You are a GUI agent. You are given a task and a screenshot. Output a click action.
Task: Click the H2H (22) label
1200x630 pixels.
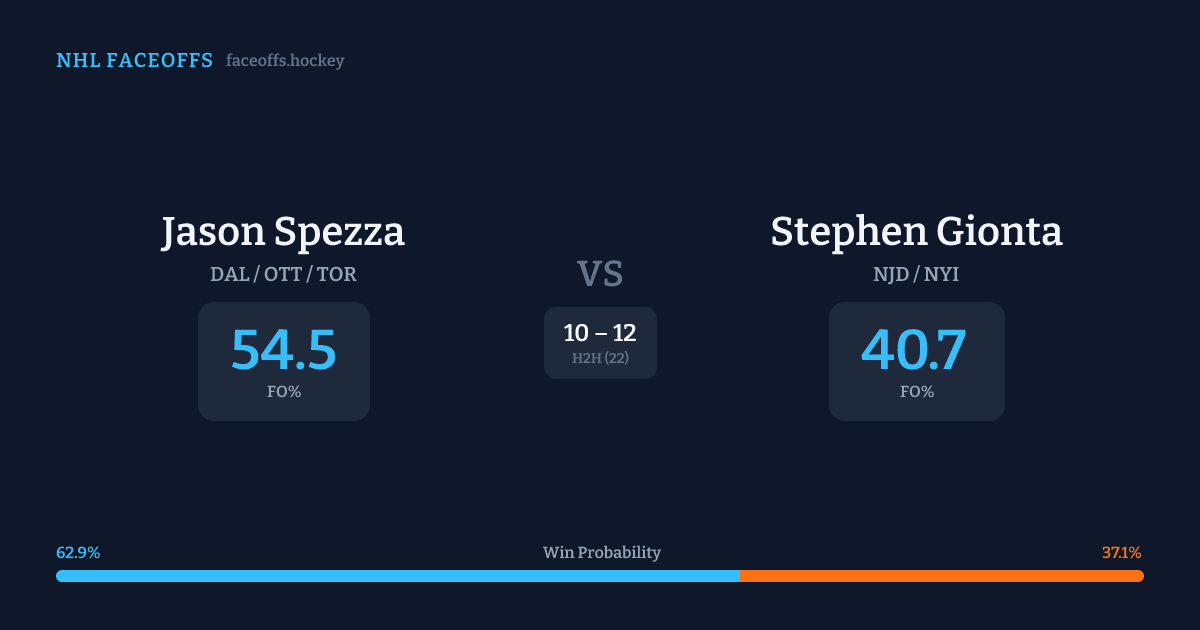pyautogui.click(x=600, y=358)
